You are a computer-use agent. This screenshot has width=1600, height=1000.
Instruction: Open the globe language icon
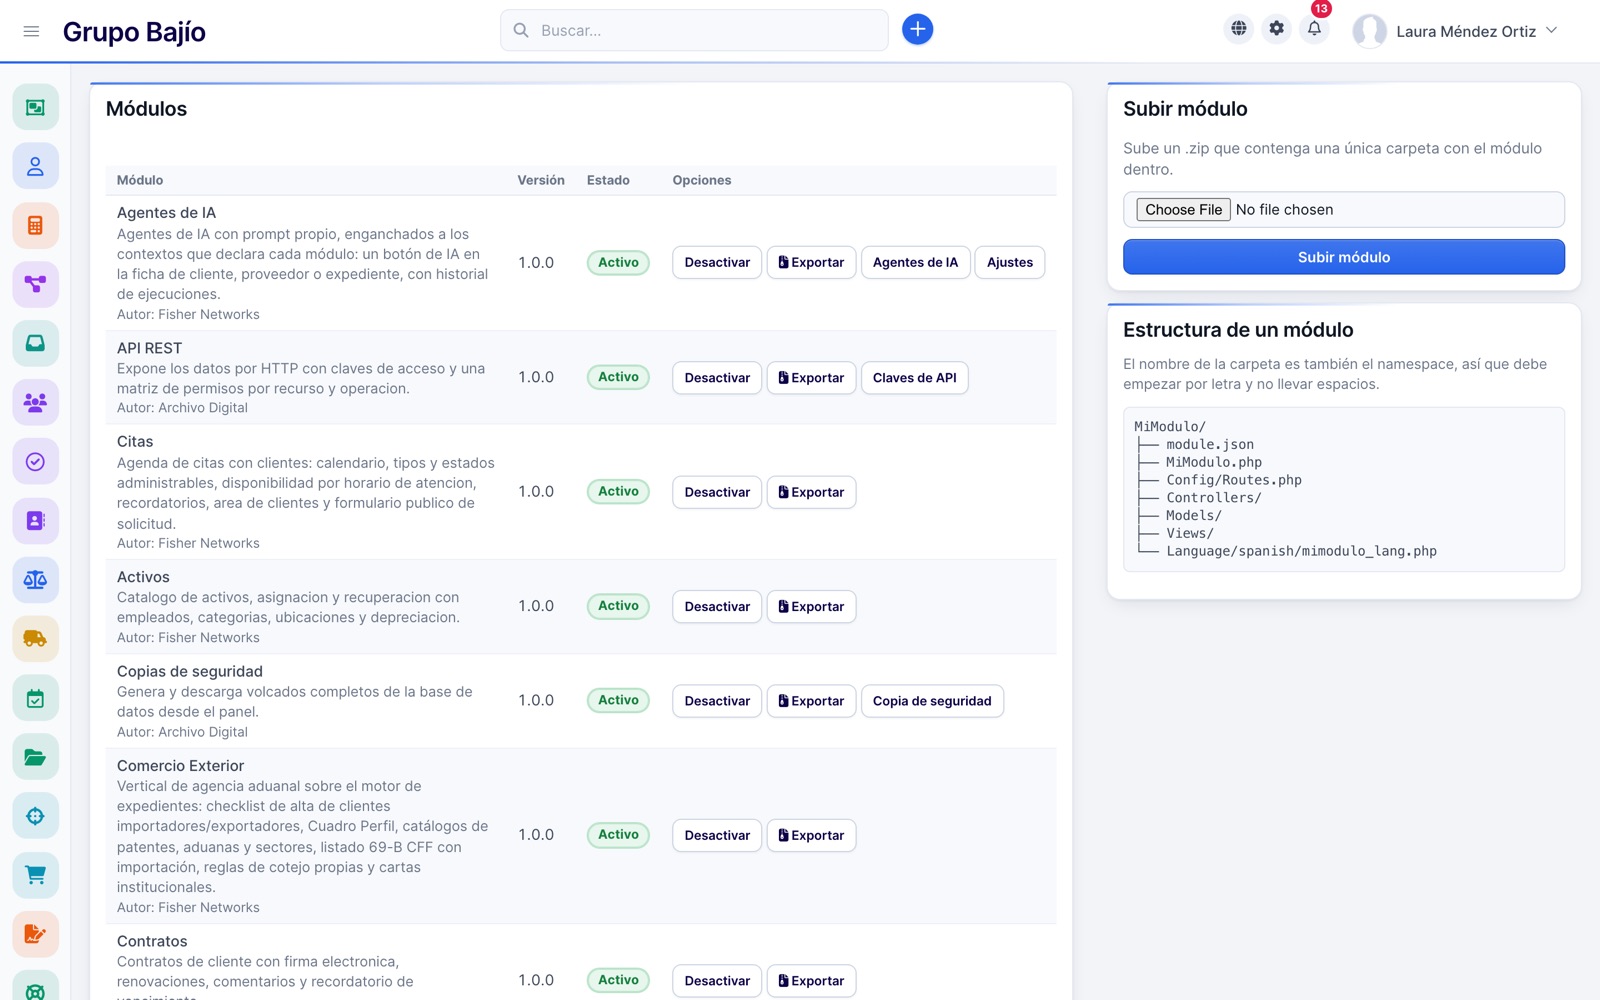coord(1239,29)
